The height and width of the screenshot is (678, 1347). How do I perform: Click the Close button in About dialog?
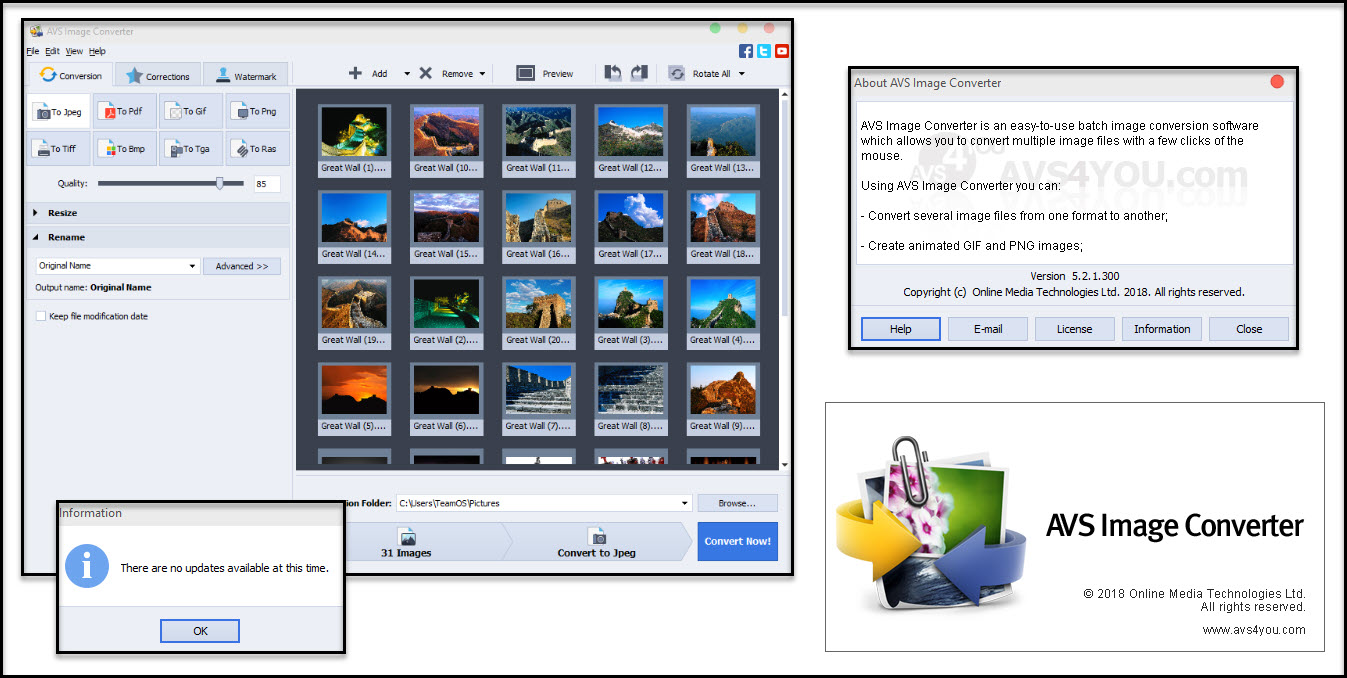pyautogui.click(x=1249, y=329)
